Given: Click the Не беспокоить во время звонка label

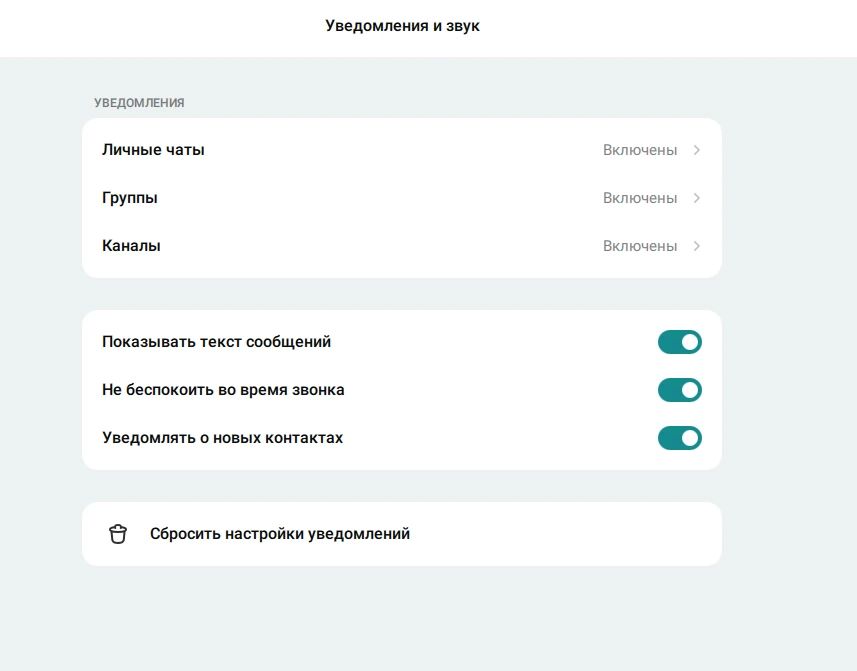Looking at the screenshot, I should 223,390.
